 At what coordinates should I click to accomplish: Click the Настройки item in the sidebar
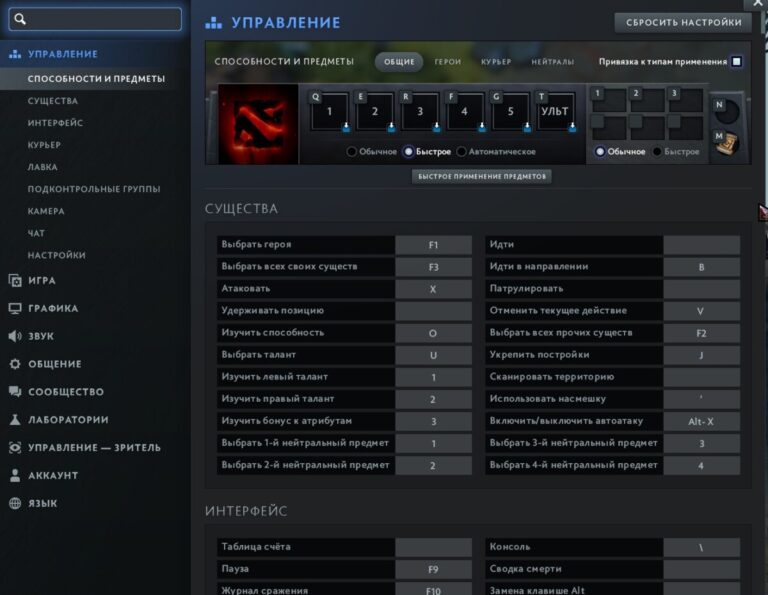click(x=57, y=255)
